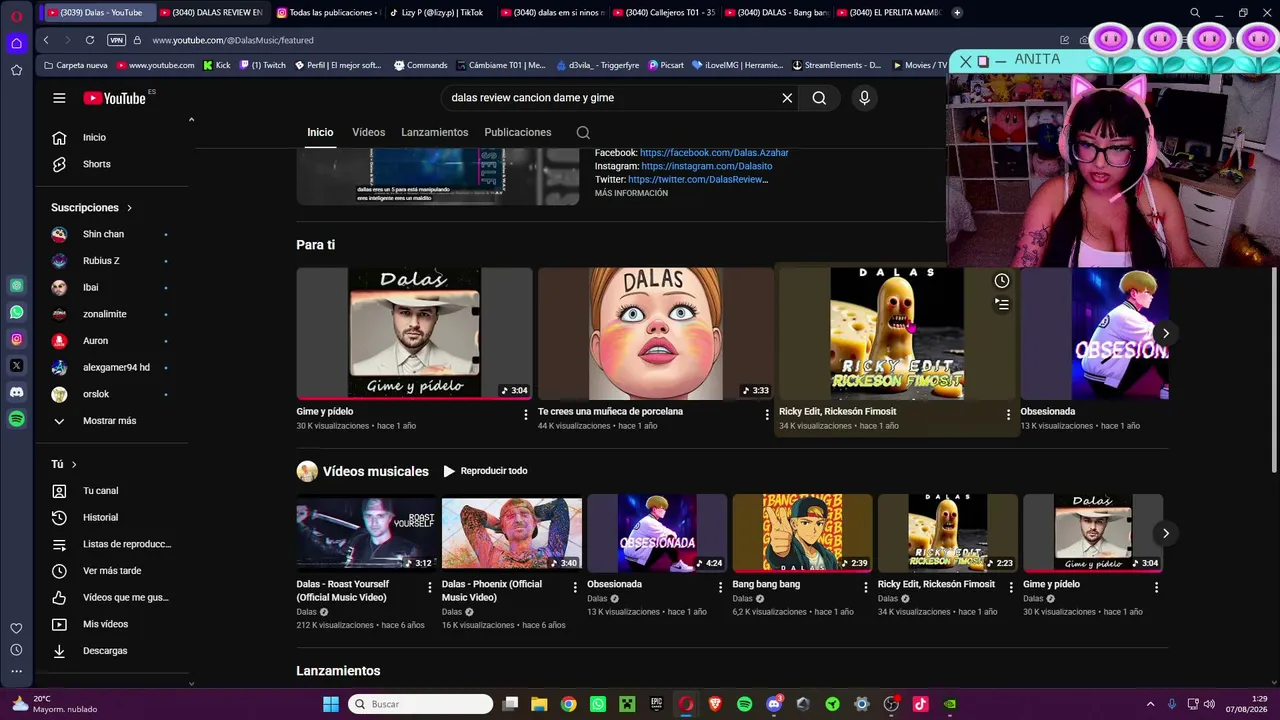Open the VPN badge in address bar
This screenshot has height=720, width=1280.
[x=116, y=40]
